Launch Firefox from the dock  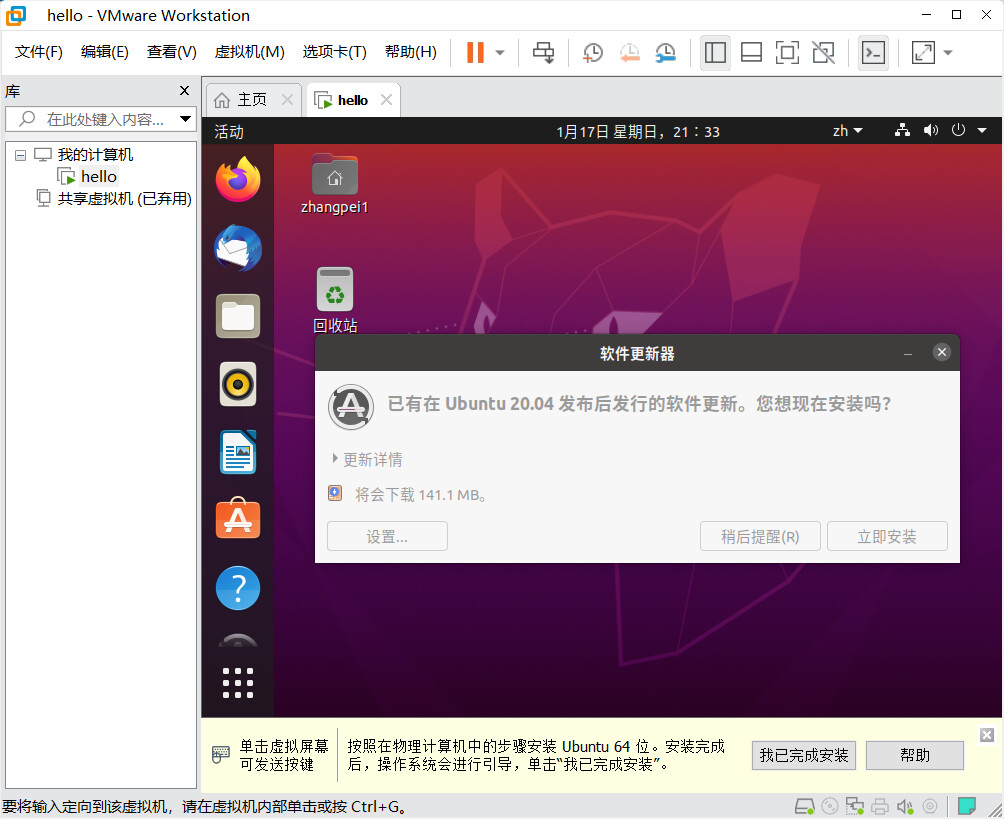click(x=238, y=180)
